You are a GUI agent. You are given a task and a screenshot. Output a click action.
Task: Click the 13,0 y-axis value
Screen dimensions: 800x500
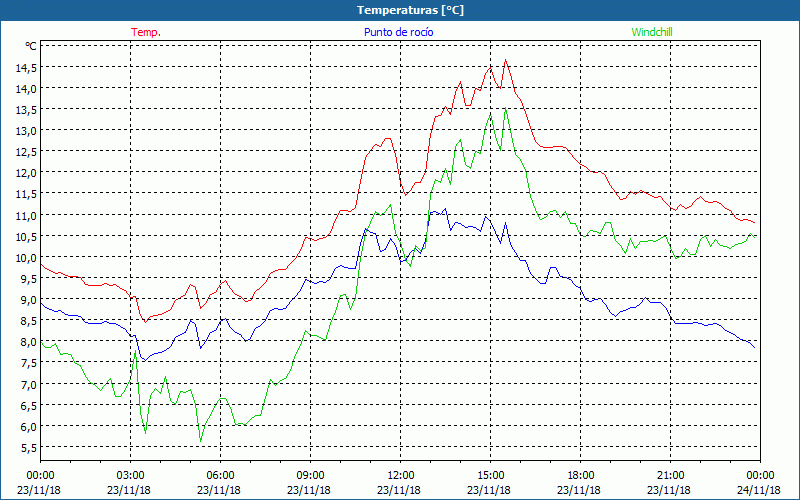point(27,131)
